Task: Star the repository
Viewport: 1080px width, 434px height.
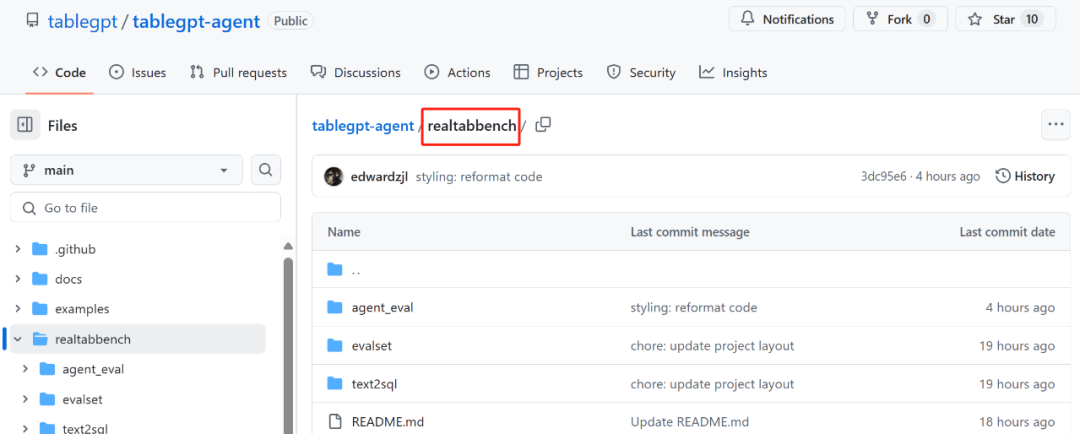Action: point(1005,19)
